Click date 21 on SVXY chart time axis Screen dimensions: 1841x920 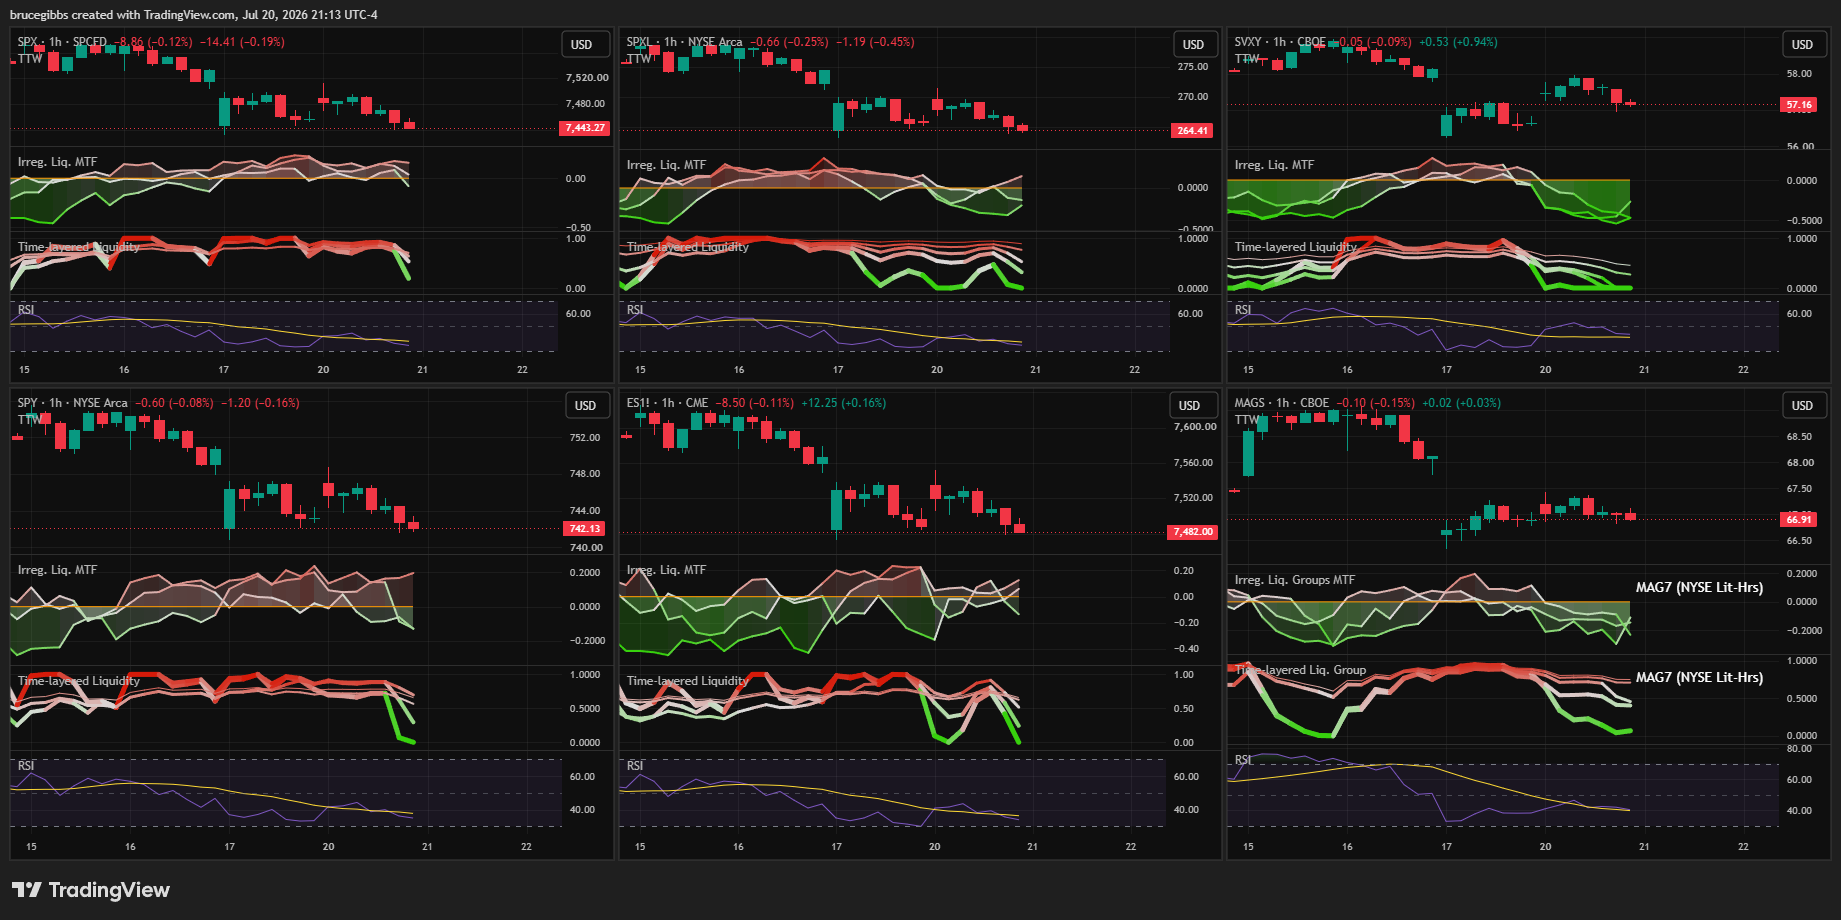click(1644, 370)
